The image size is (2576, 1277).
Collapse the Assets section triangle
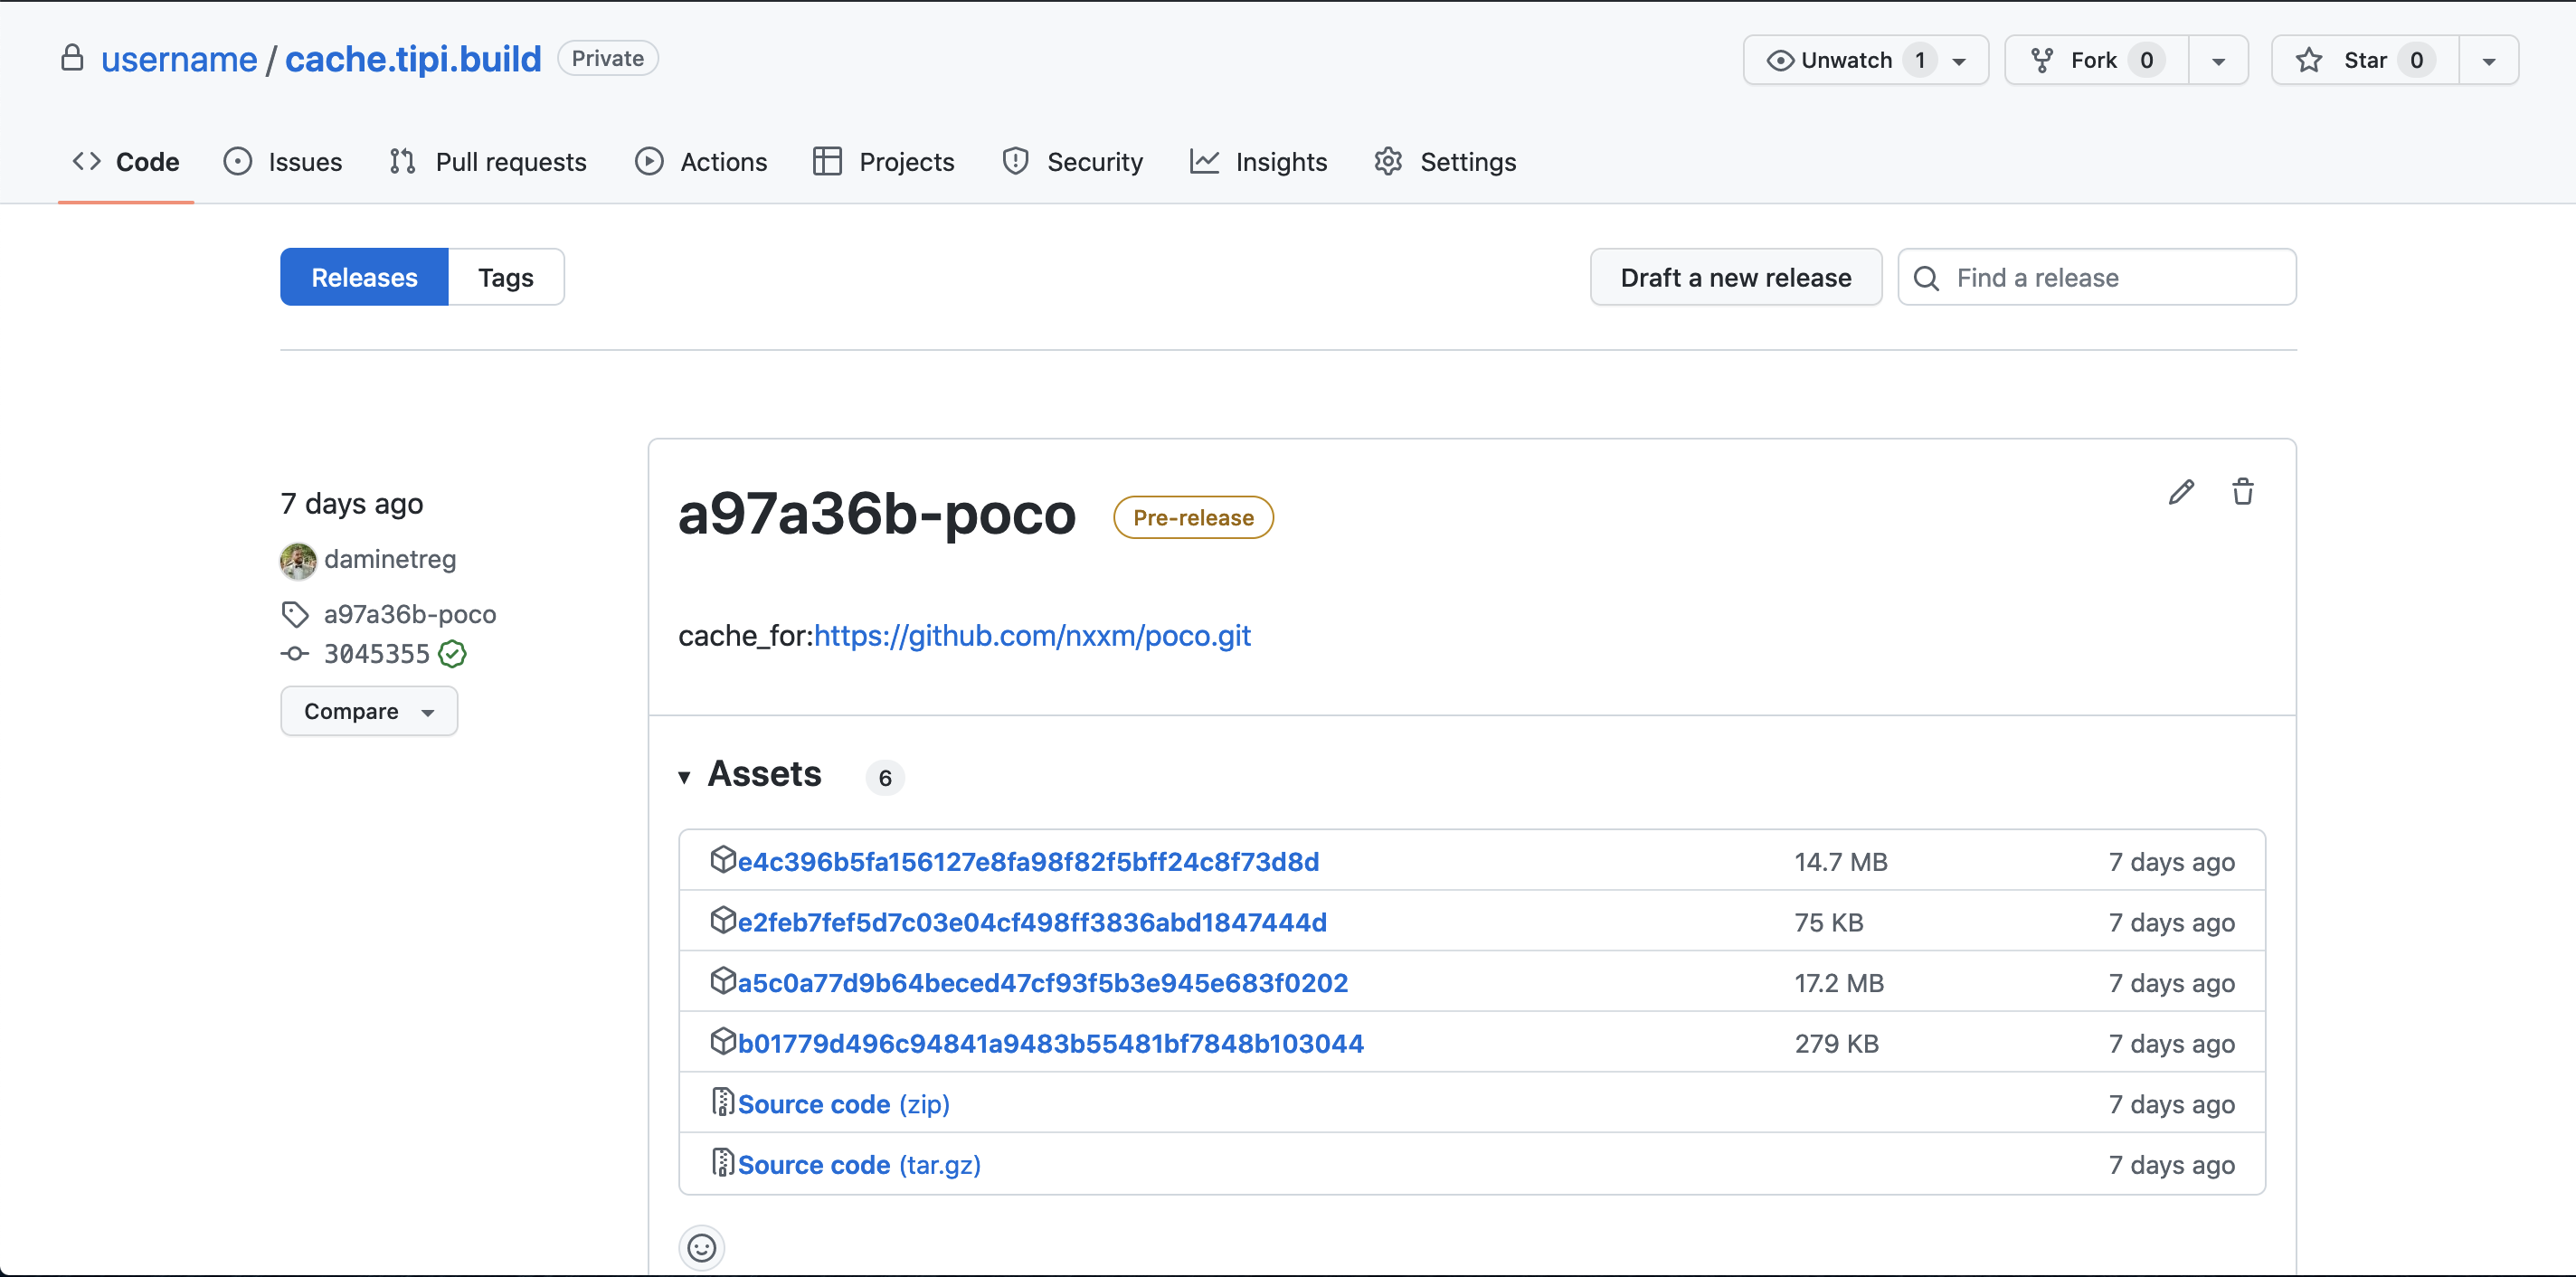[x=685, y=776]
